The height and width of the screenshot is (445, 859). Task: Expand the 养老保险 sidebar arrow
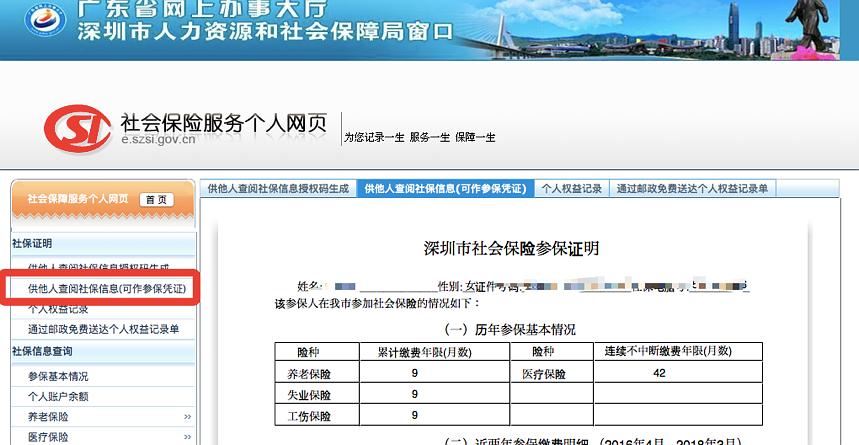187,417
